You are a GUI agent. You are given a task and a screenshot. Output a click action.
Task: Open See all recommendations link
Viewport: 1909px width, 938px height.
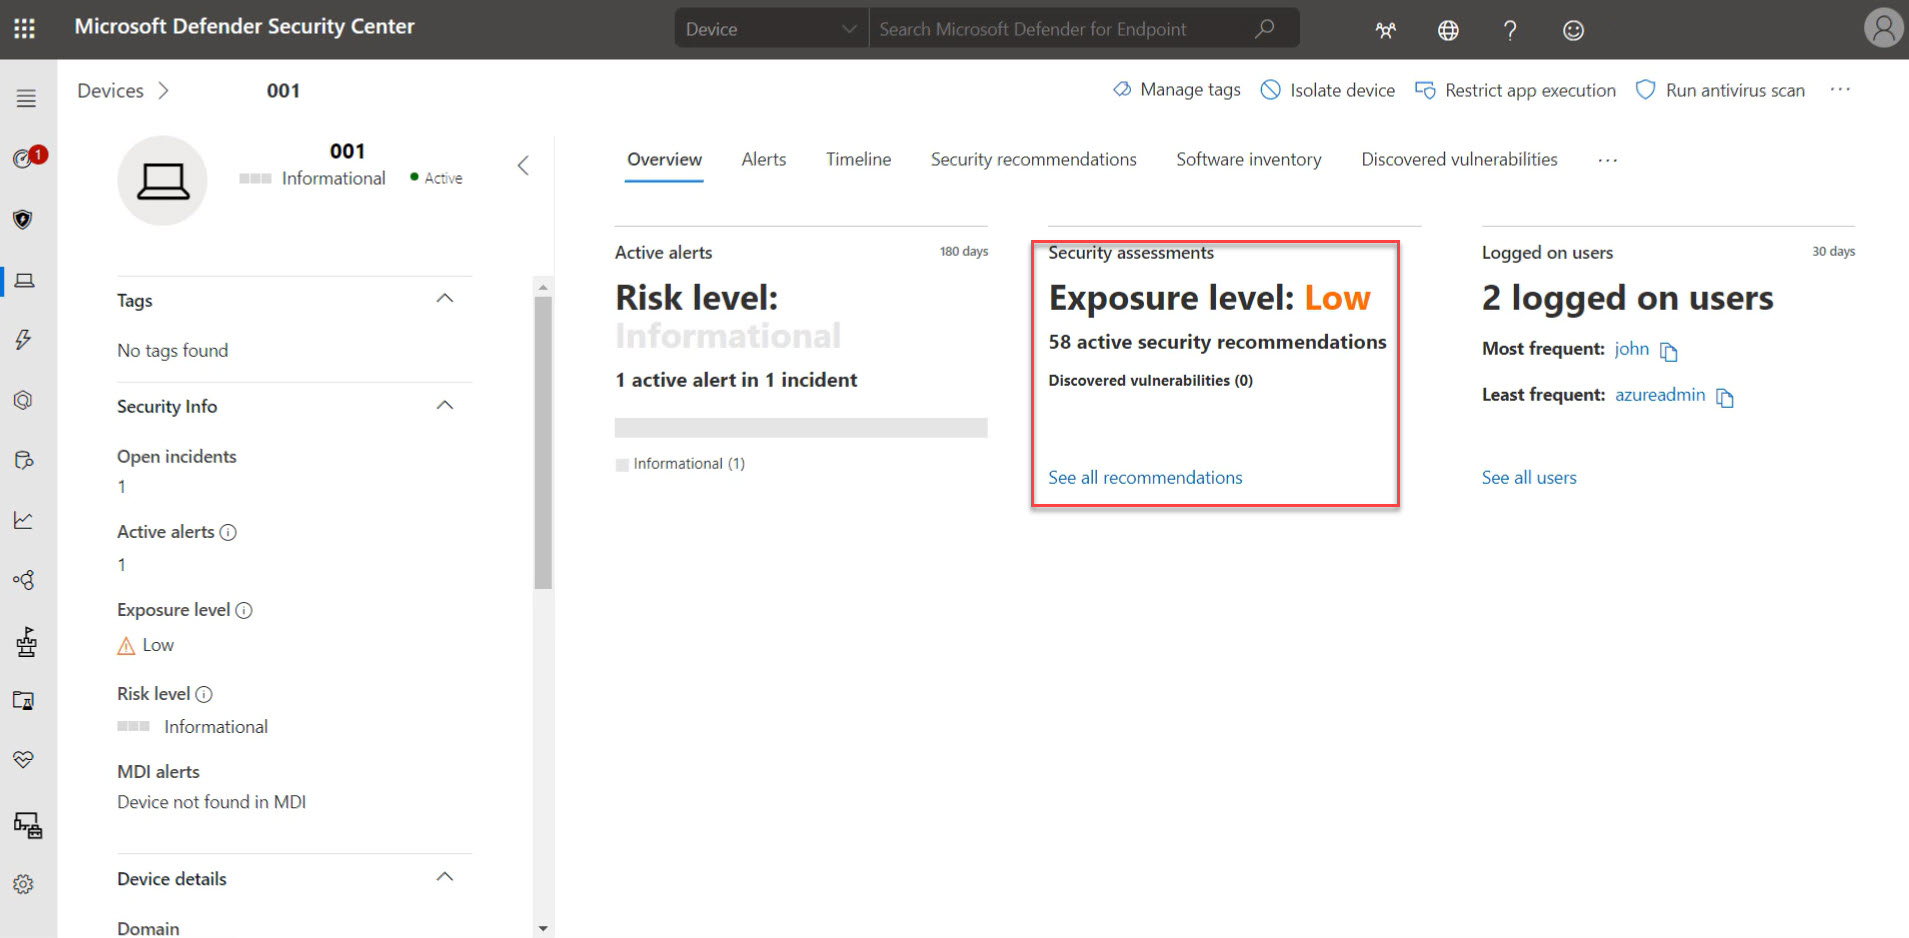click(x=1145, y=478)
